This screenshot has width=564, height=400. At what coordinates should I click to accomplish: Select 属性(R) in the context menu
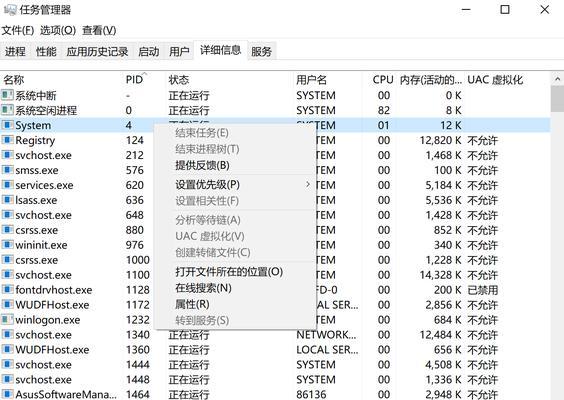pos(192,304)
